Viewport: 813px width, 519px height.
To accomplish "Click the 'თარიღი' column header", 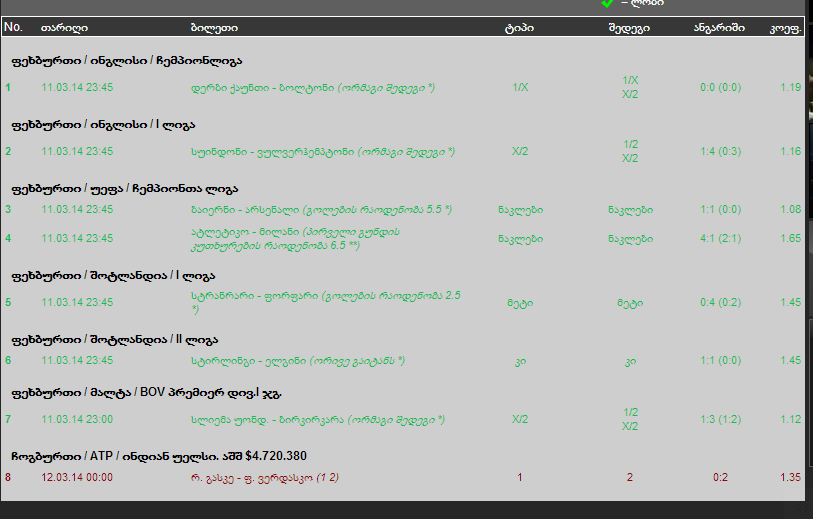I will click(64, 27).
